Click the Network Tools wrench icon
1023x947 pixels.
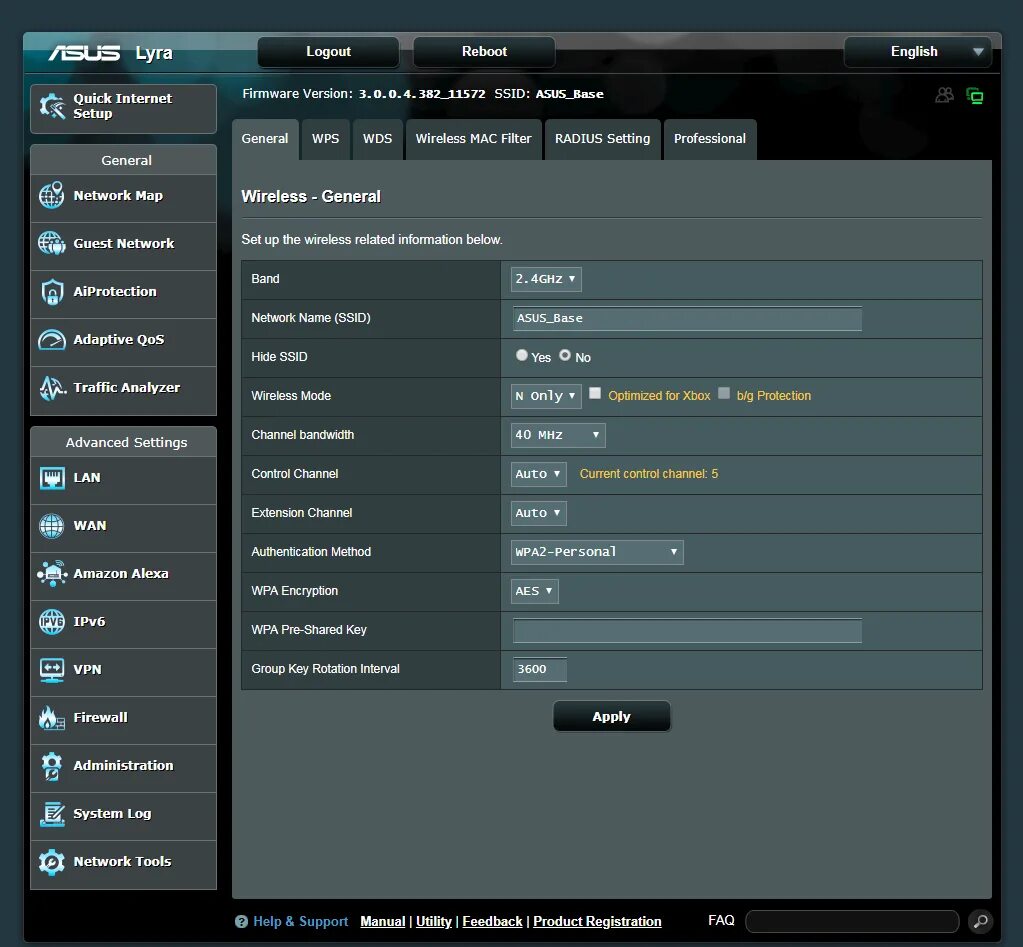52,862
